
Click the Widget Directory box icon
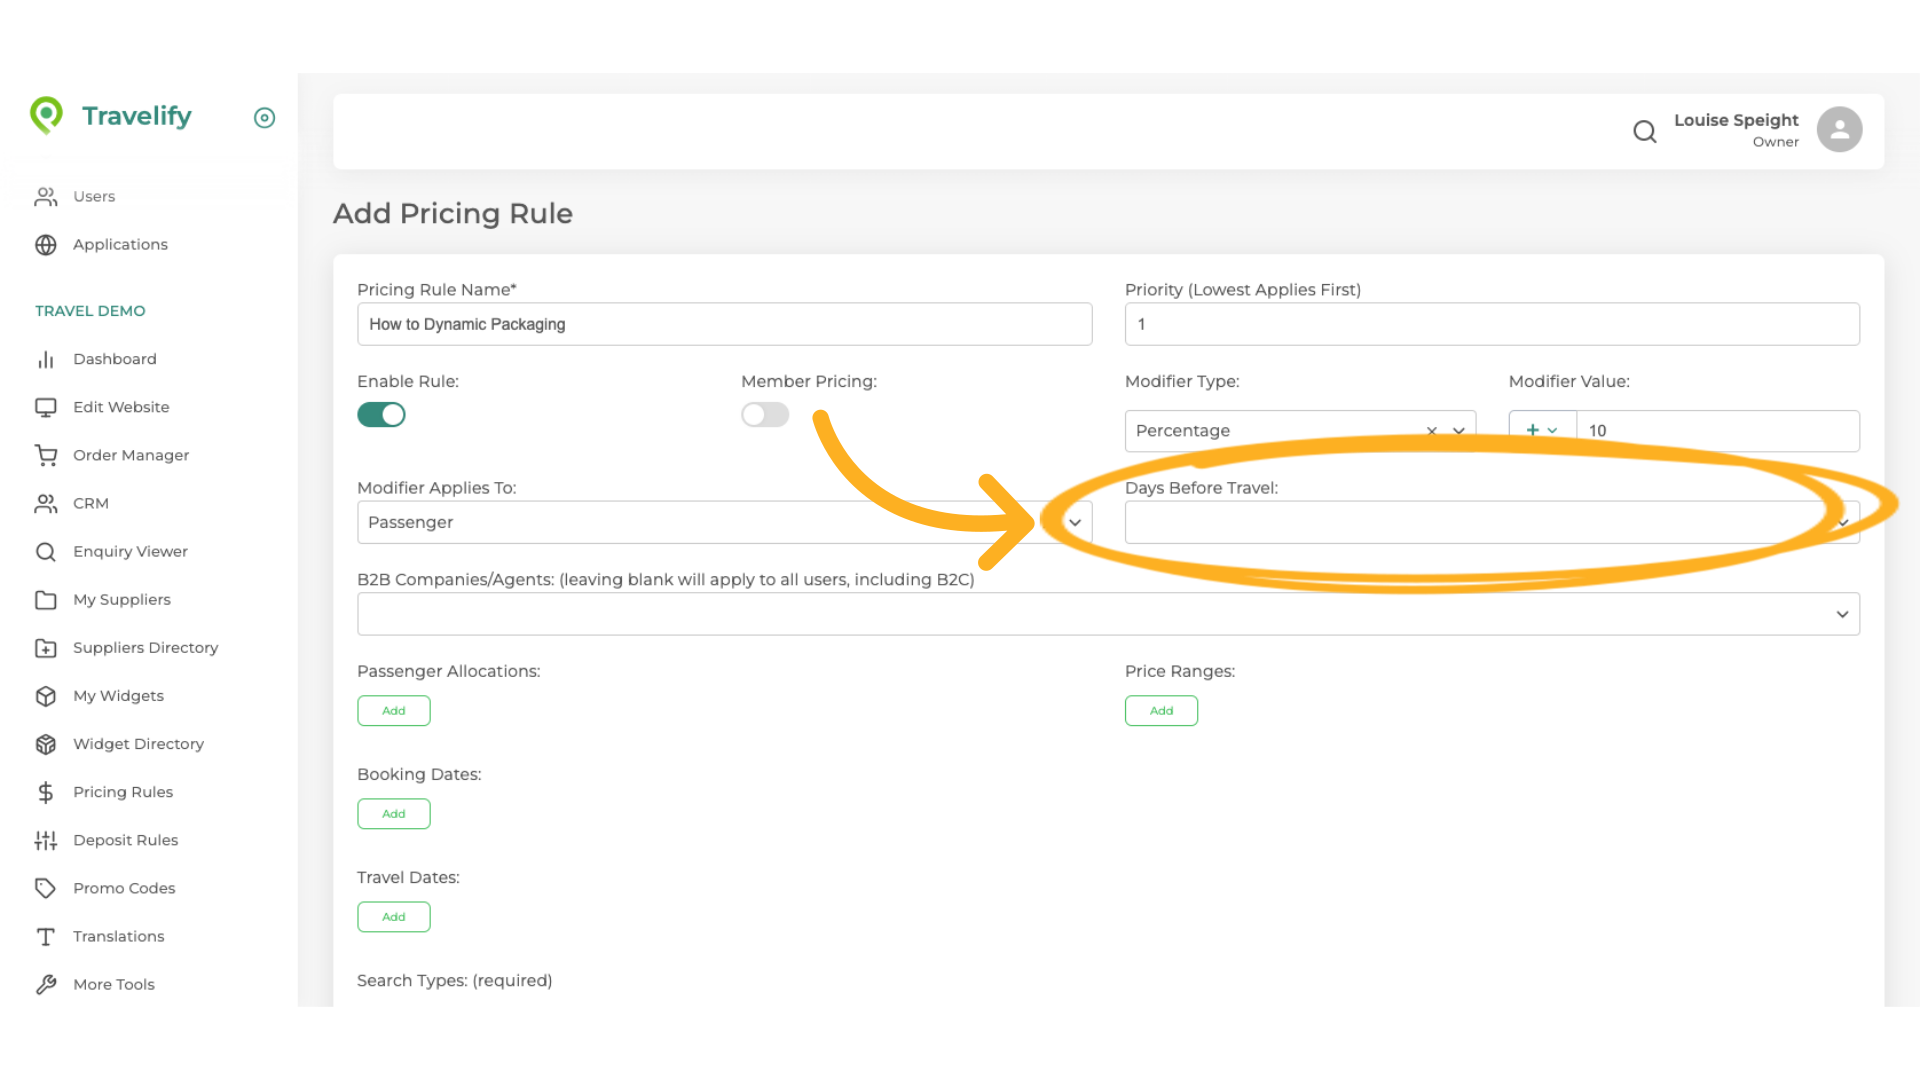[46, 744]
